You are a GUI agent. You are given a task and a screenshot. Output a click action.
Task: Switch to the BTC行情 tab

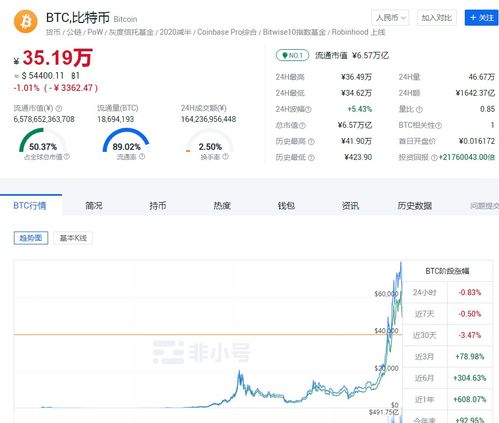coord(30,205)
